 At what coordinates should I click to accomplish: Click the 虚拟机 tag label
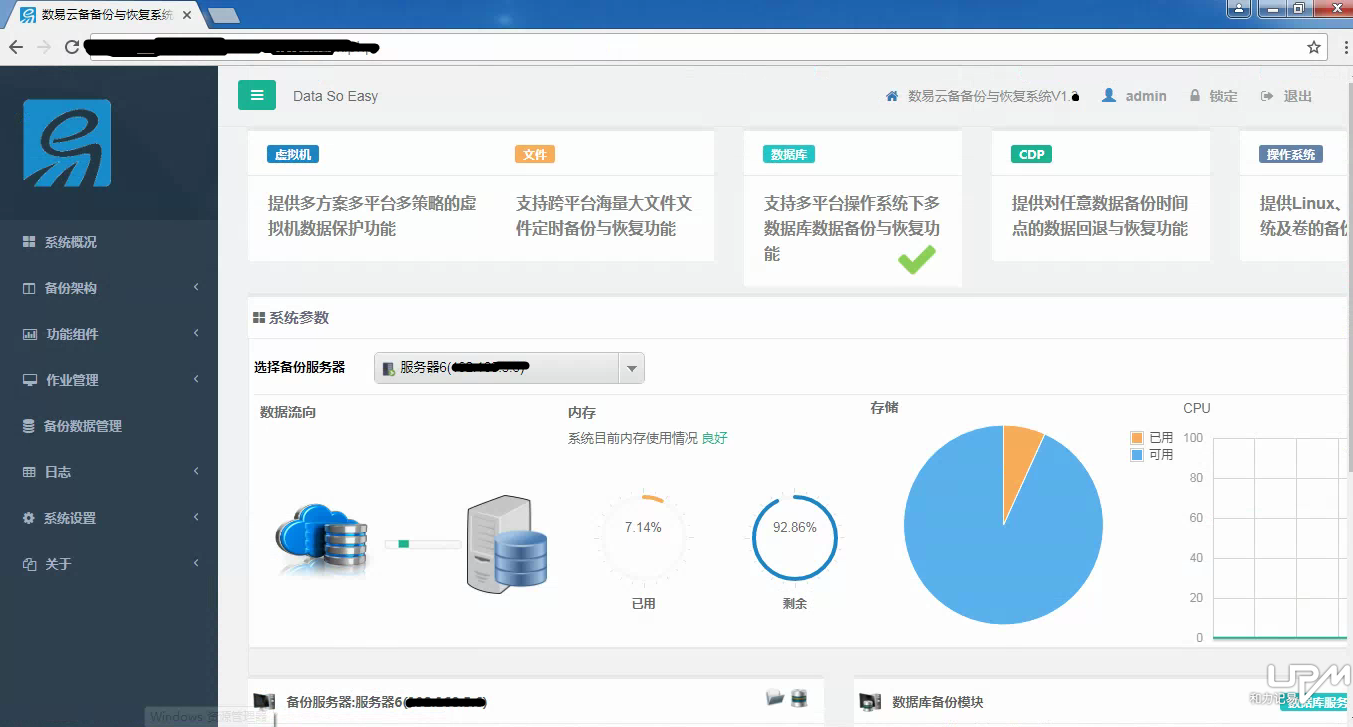[x=293, y=154]
